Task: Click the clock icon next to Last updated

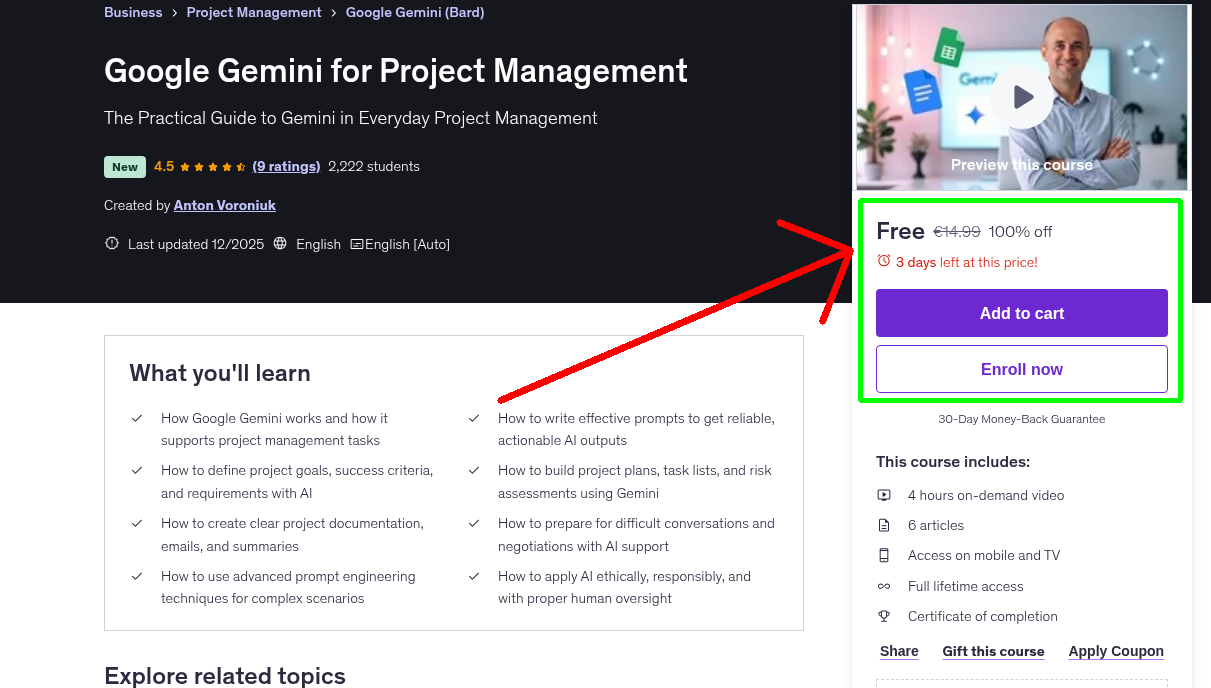Action: [111, 243]
